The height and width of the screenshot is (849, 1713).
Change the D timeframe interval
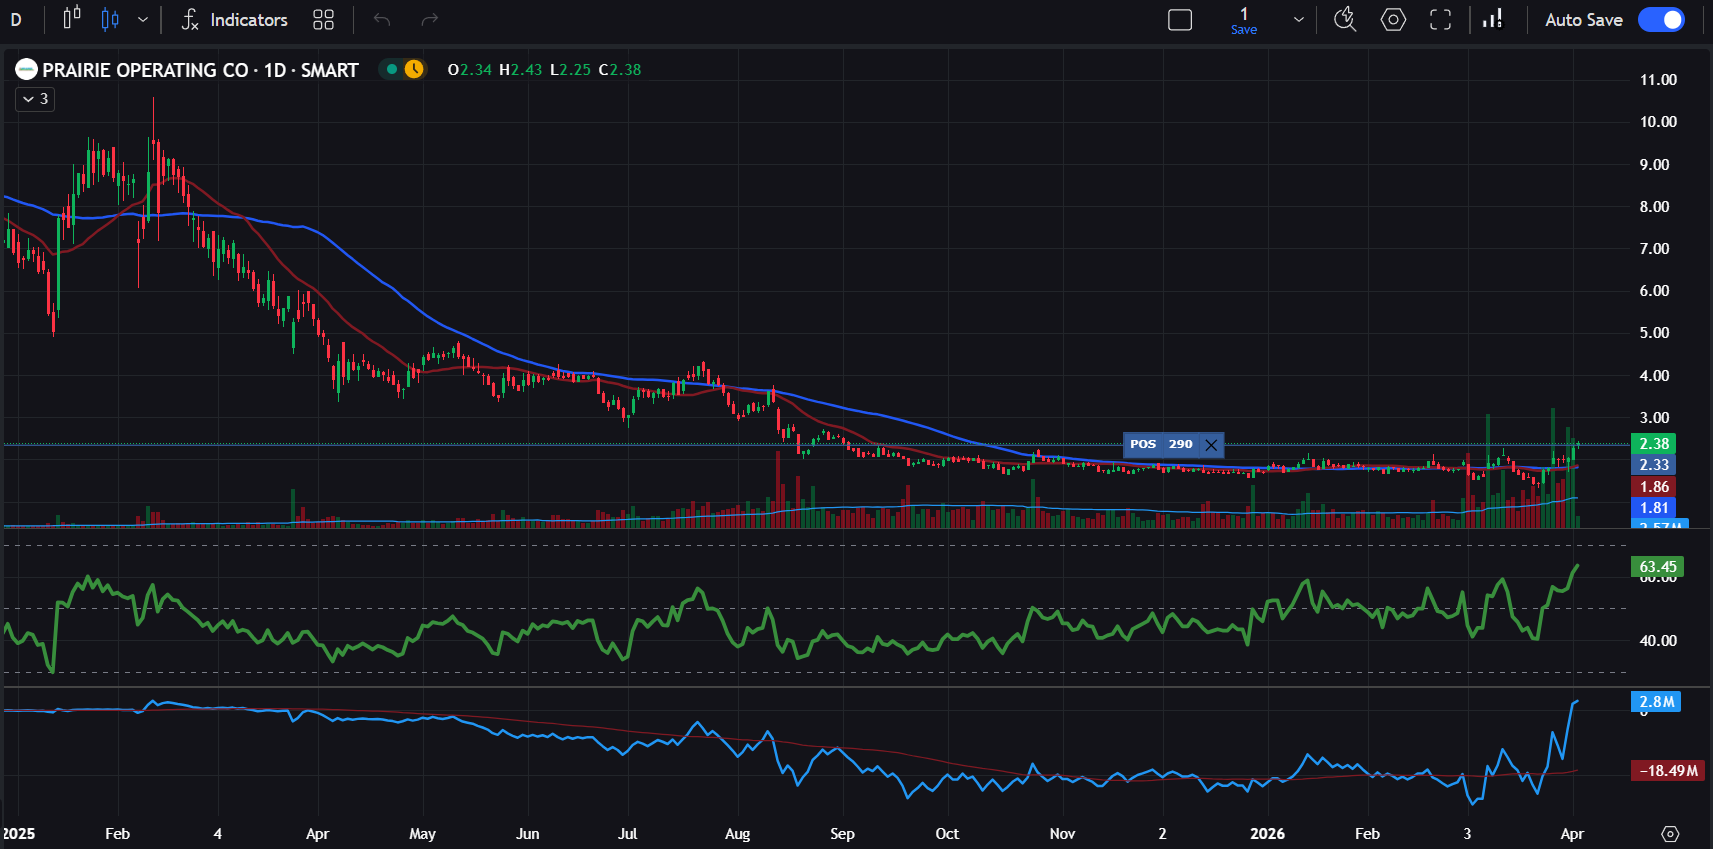coord(16,20)
